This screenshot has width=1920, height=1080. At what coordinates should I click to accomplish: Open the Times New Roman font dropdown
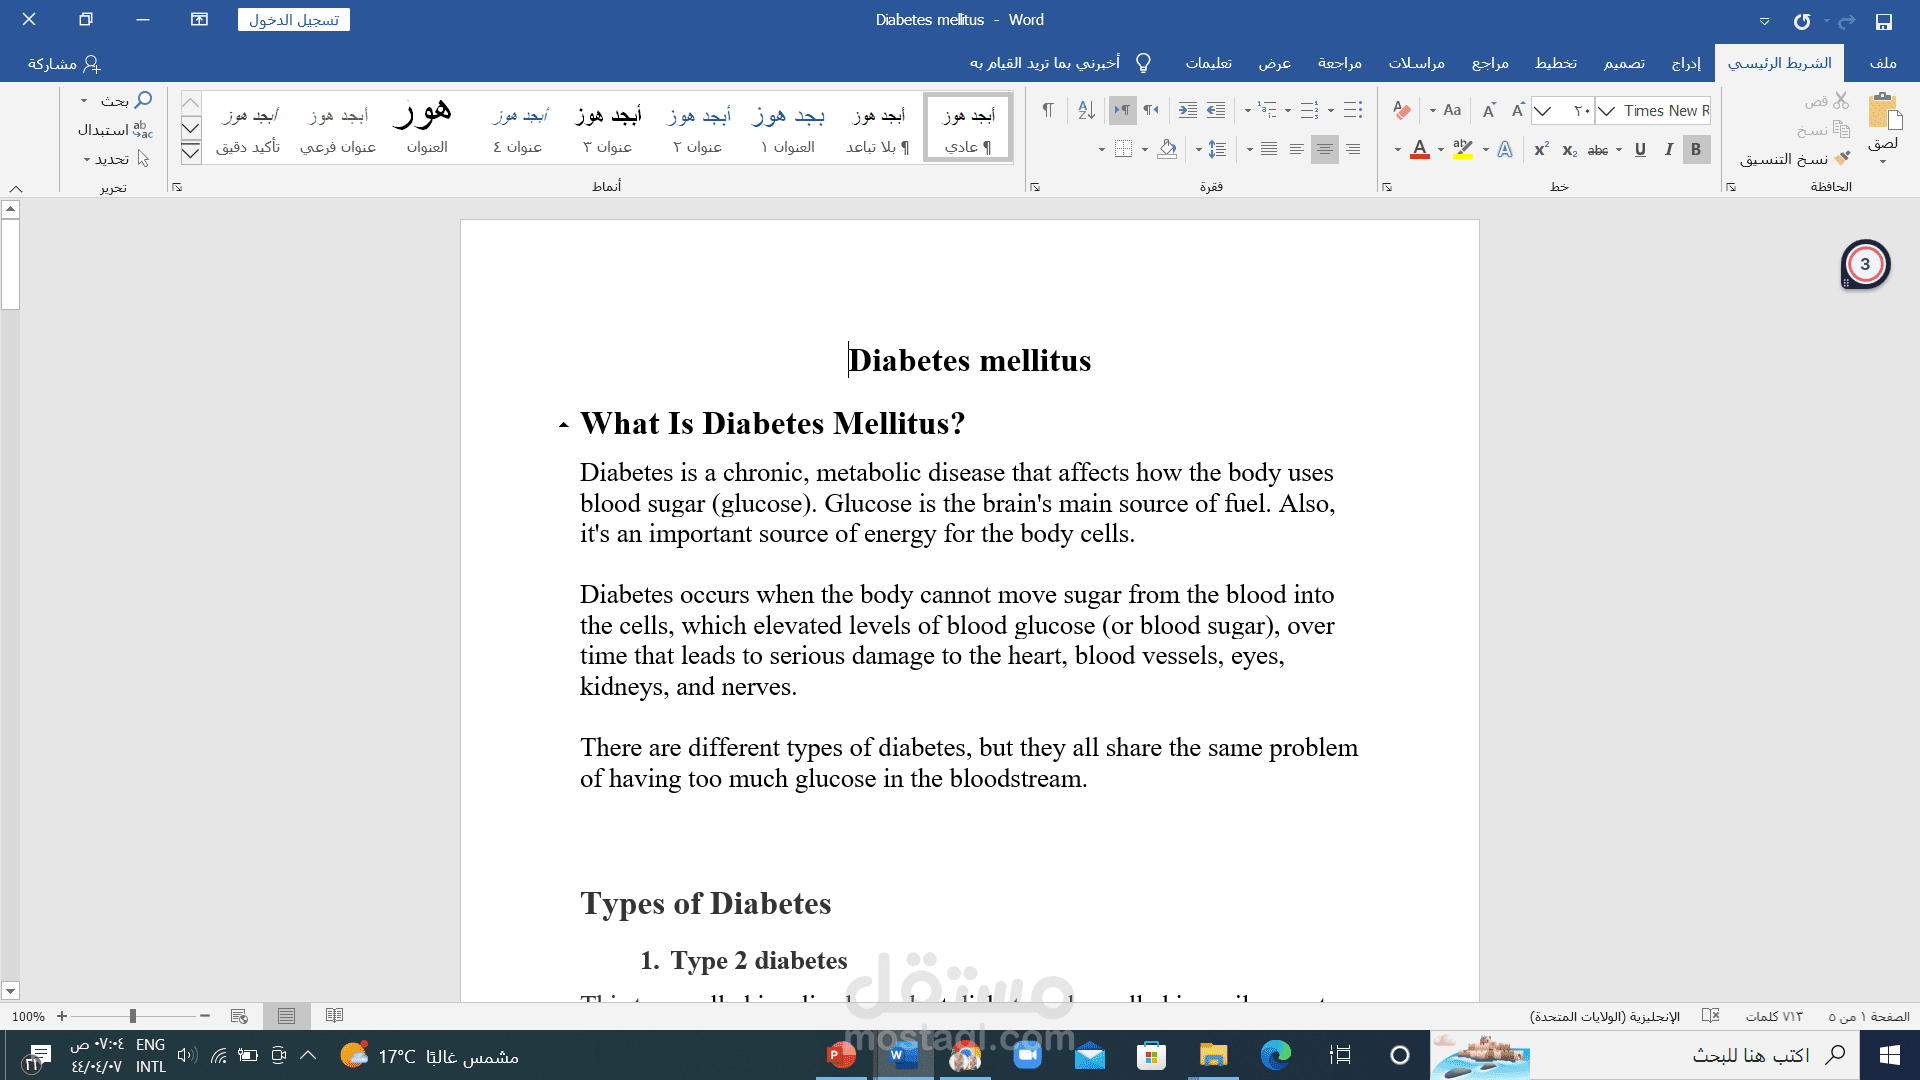tap(1606, 111)
